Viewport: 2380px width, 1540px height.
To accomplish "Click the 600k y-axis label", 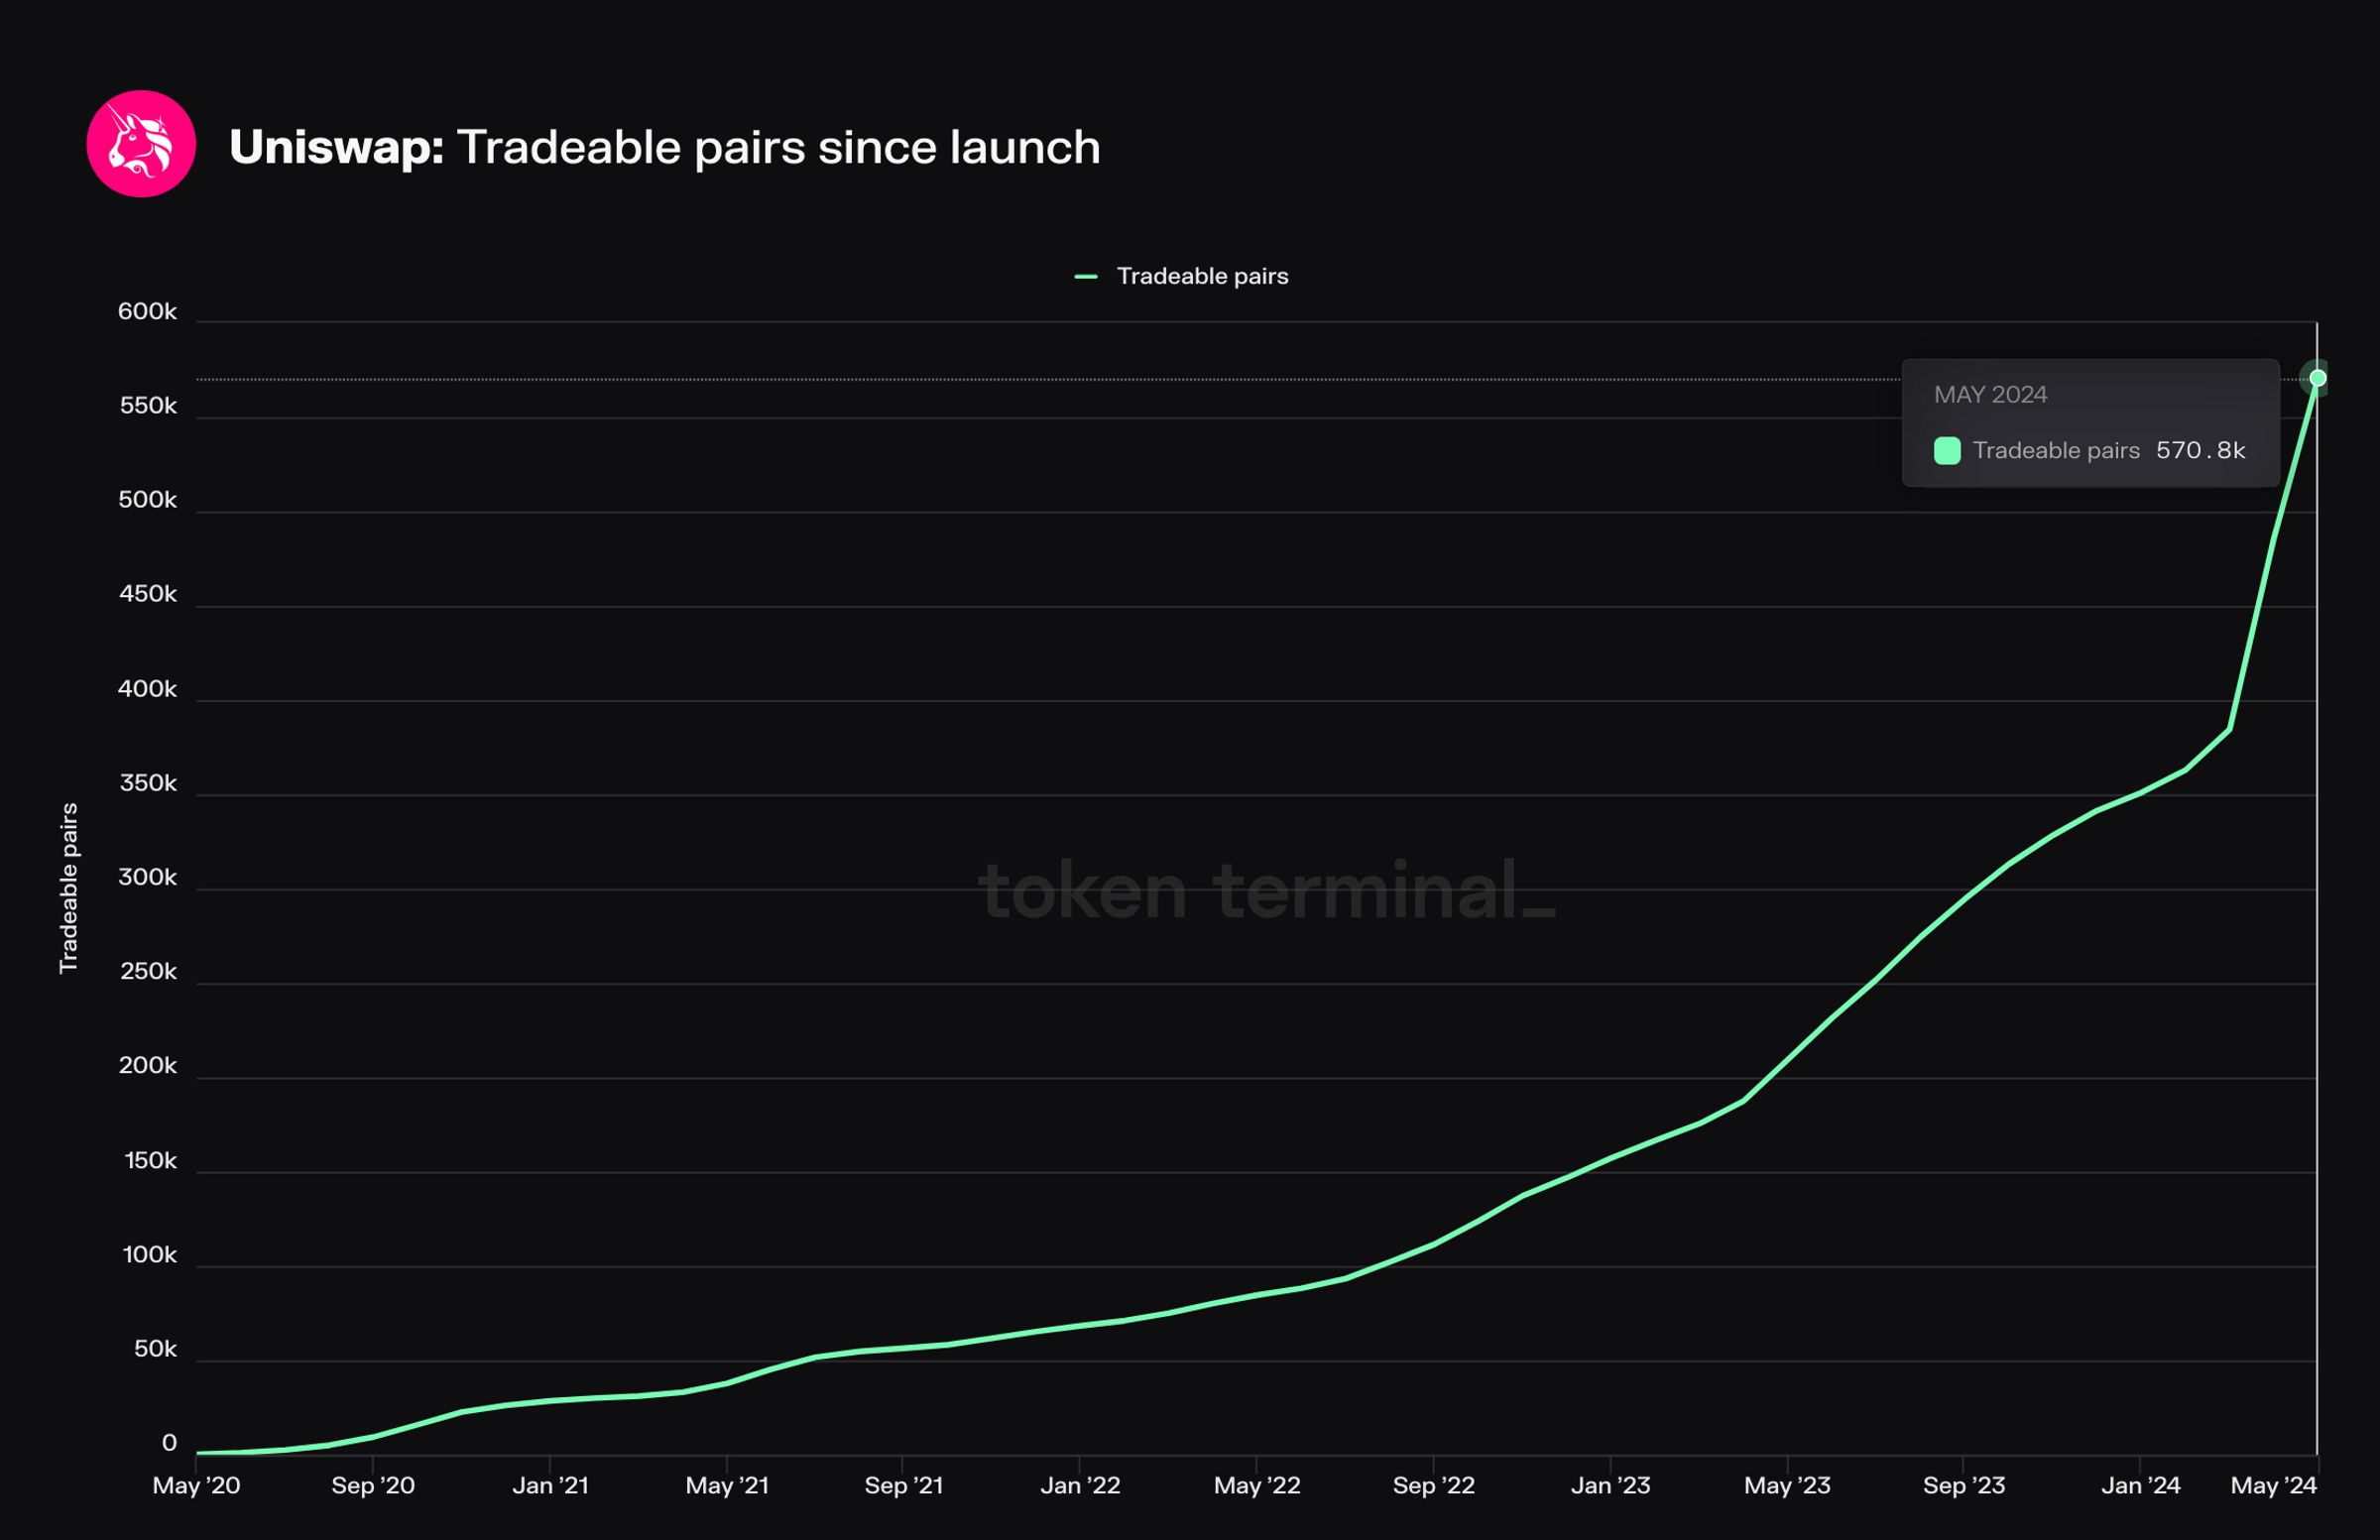I will tap(147, 312).
